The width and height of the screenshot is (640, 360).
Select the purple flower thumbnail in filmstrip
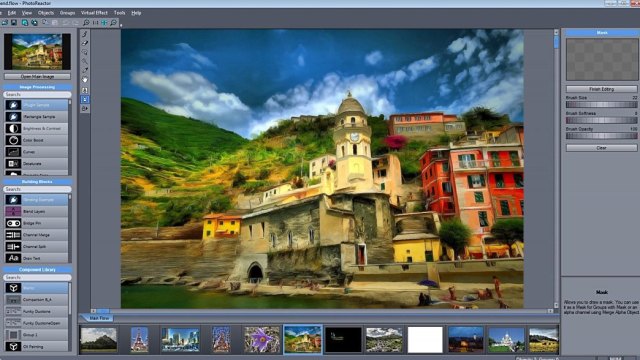262,340
